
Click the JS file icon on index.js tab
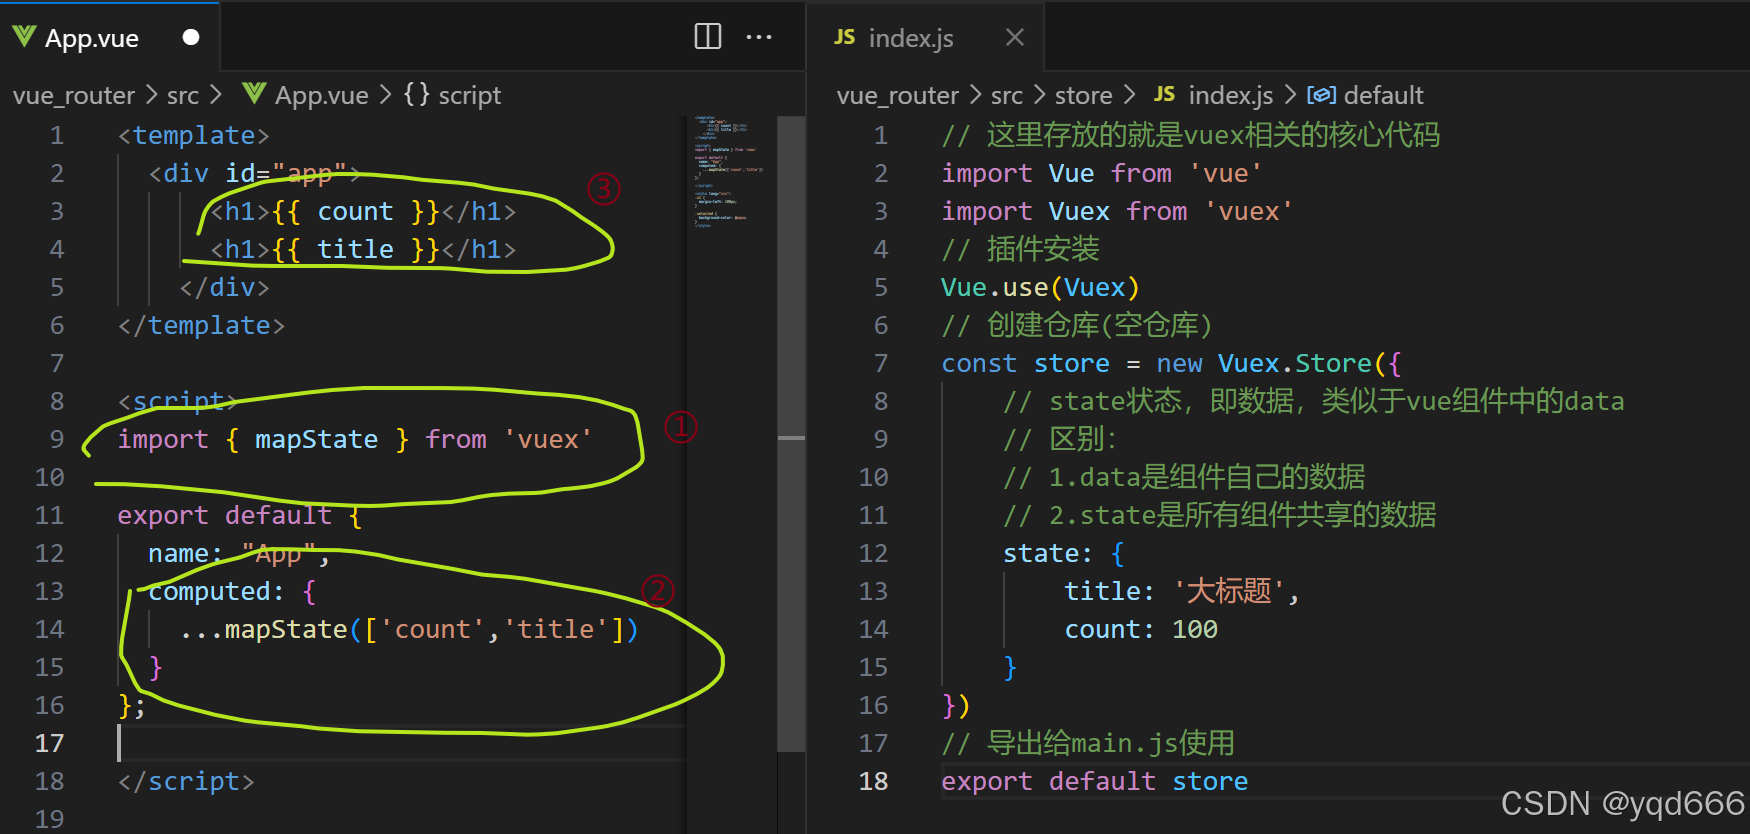(845, 37)
